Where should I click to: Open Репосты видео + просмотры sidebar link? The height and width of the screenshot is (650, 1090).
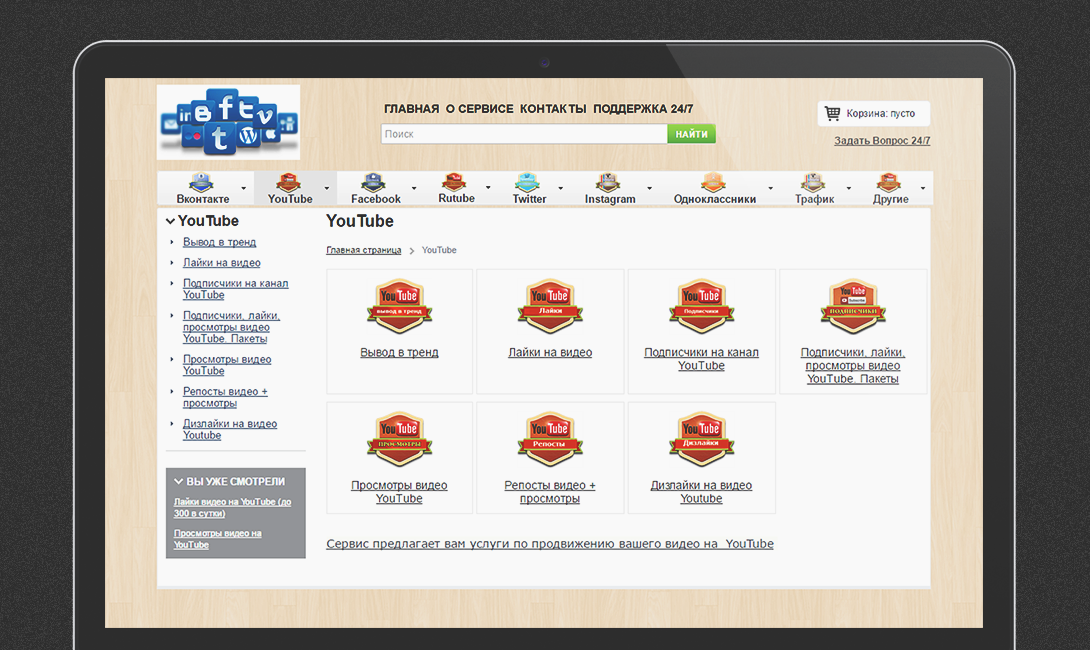pyautogui.click(x=225, y=397)
